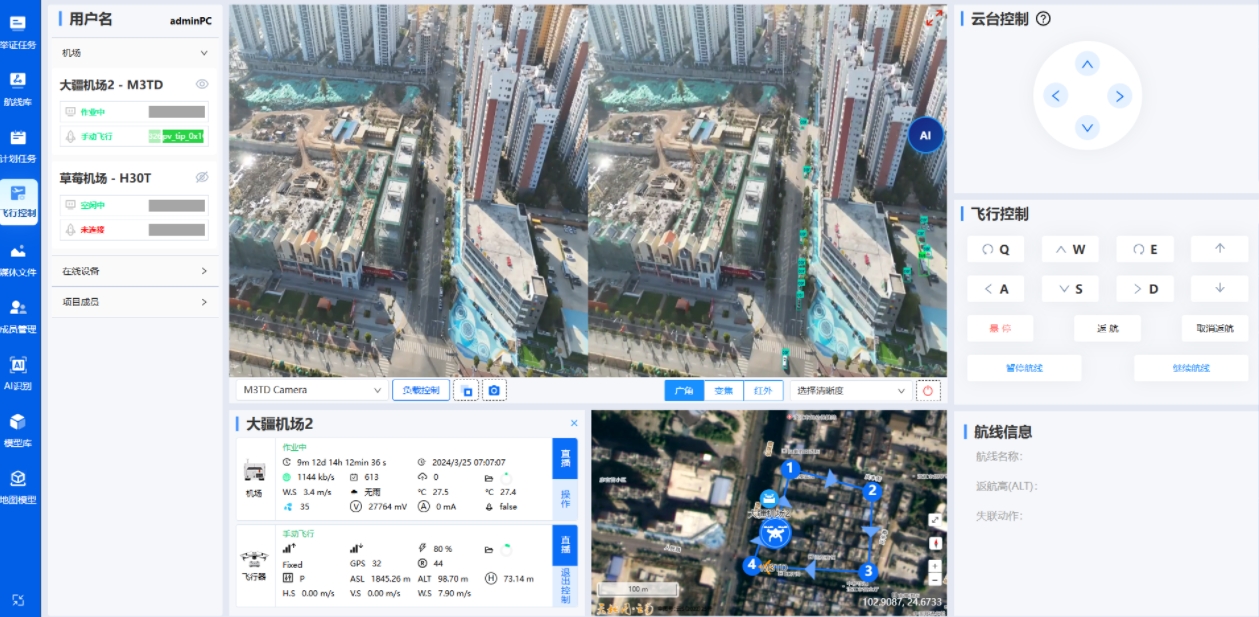Switch to the 红外 infrared view tab
This screenshot has width=1259, height=617.
[x=763, y=390]
